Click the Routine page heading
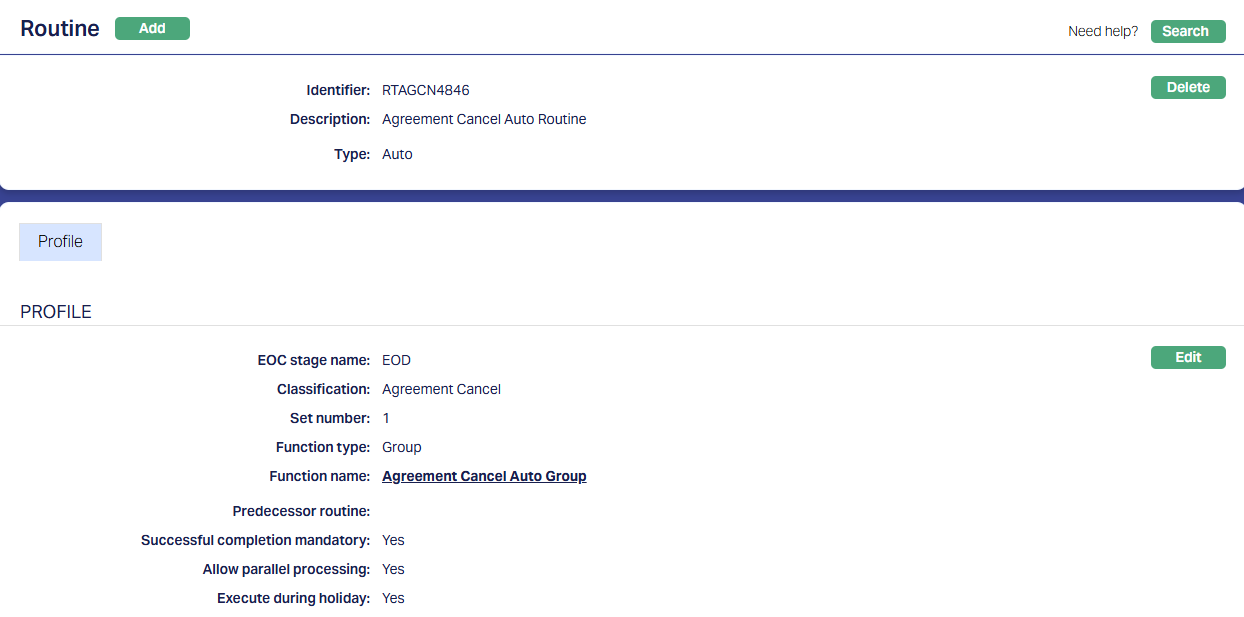Screen dimensions: 1244x617 click(x=60, y=29)
